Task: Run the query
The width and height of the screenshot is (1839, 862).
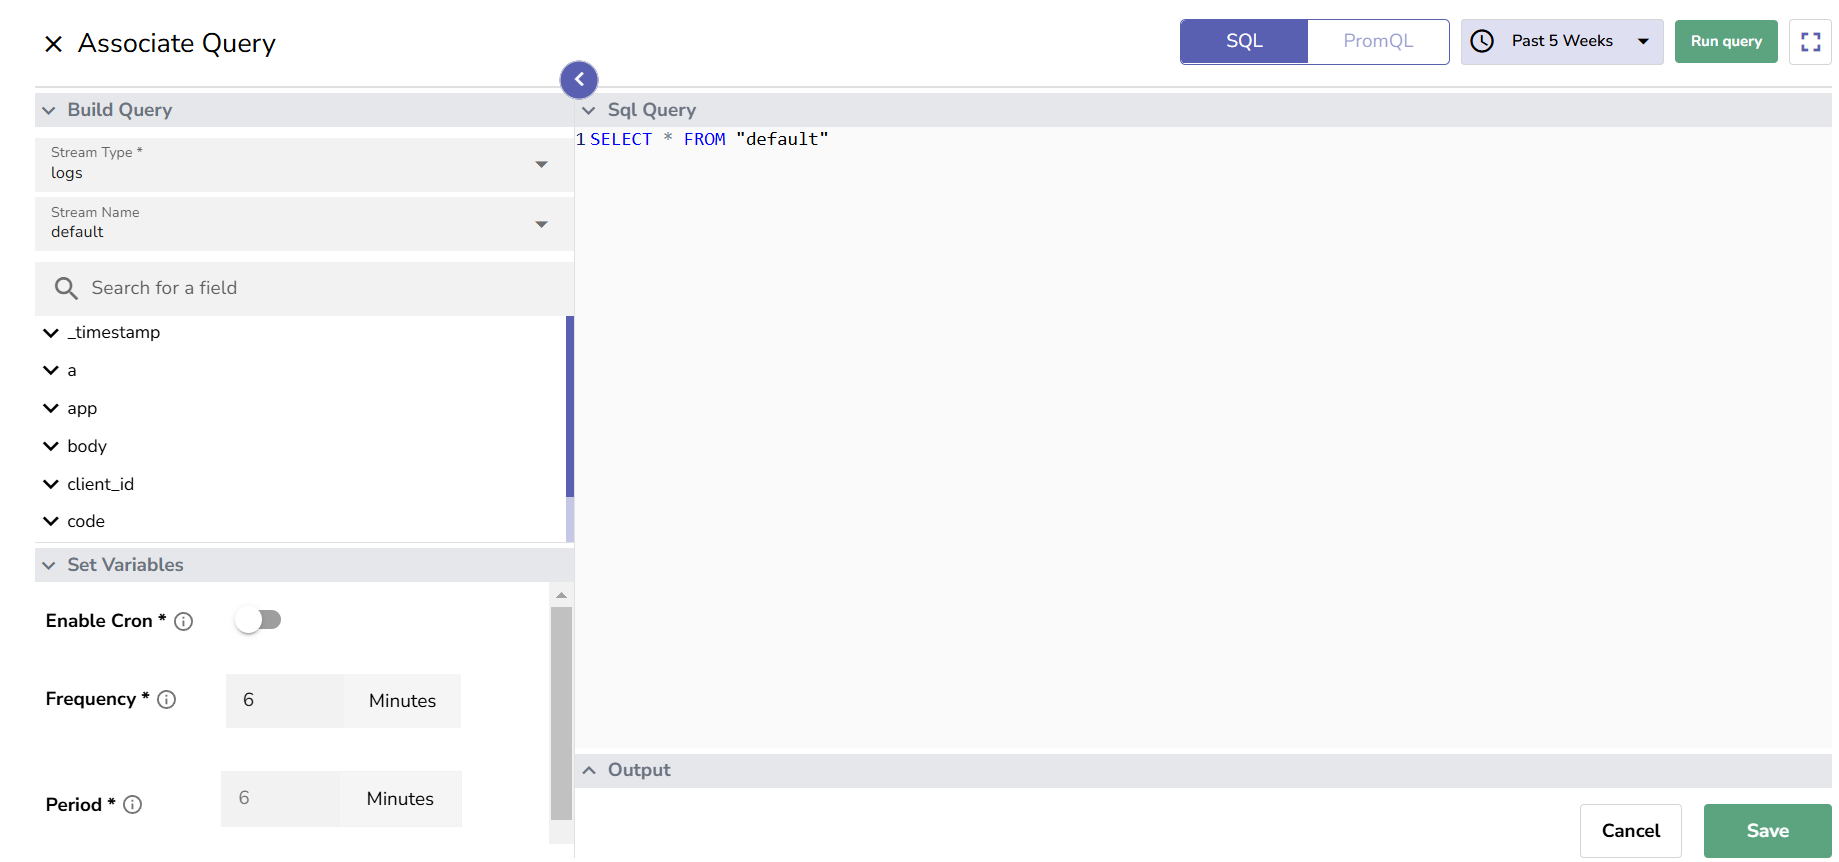Action: (1726, 41)
